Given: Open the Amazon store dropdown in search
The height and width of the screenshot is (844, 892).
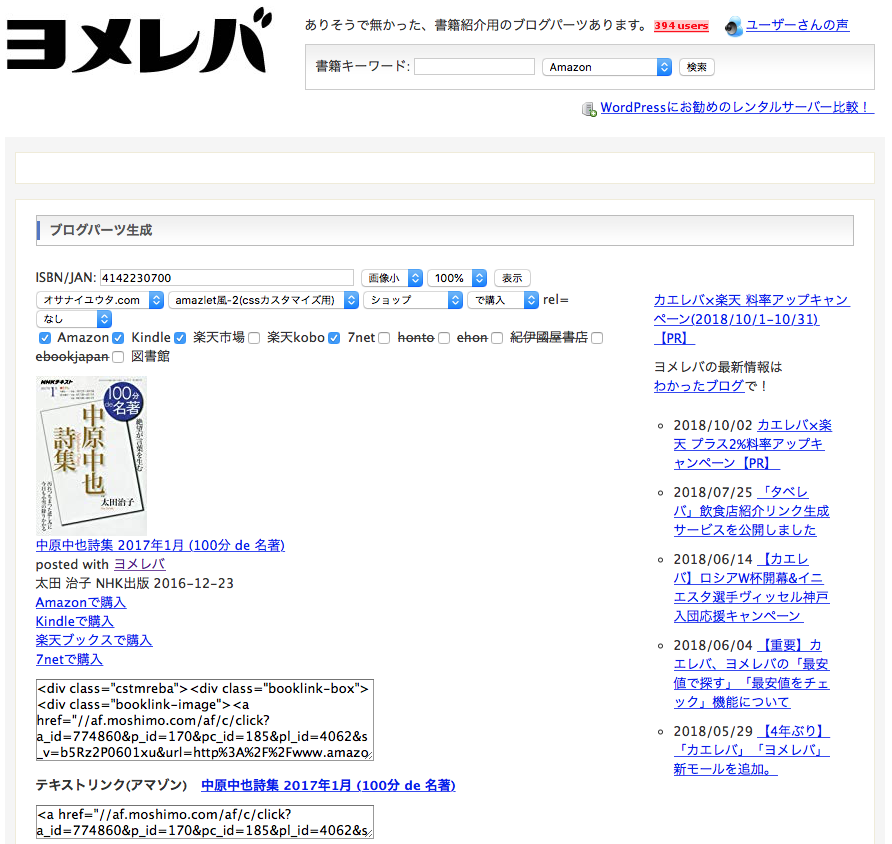Looking at the screenshot, I should point(606,67).
